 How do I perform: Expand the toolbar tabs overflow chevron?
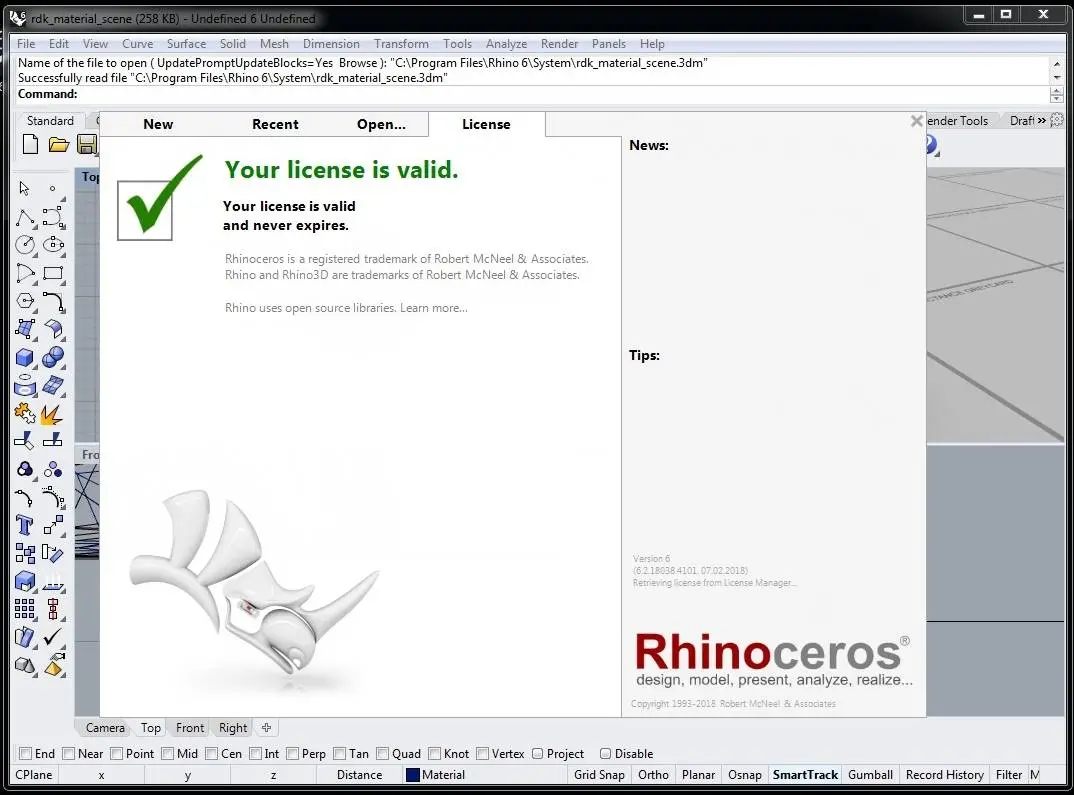[1042, 121]
